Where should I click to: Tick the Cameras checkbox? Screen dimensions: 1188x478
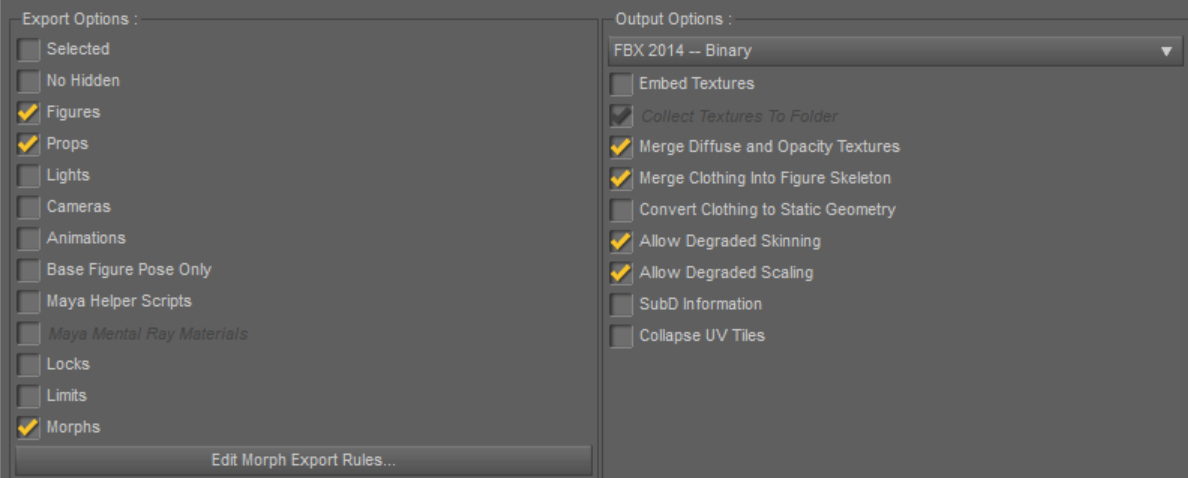(29, 207)
